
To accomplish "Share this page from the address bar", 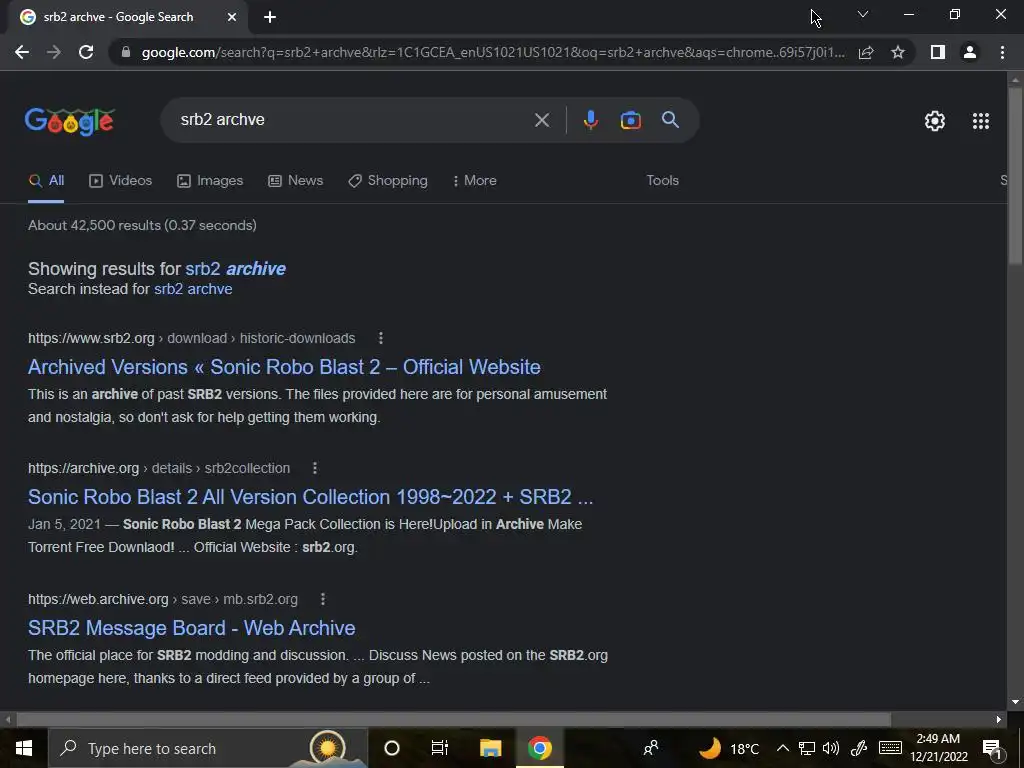I will 866,52.
